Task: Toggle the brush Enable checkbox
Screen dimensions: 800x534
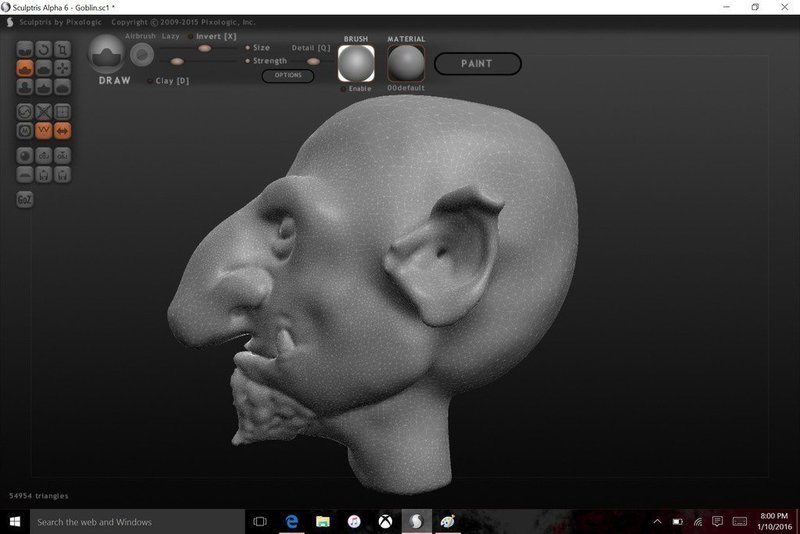Action: click(x=344, y=89)
